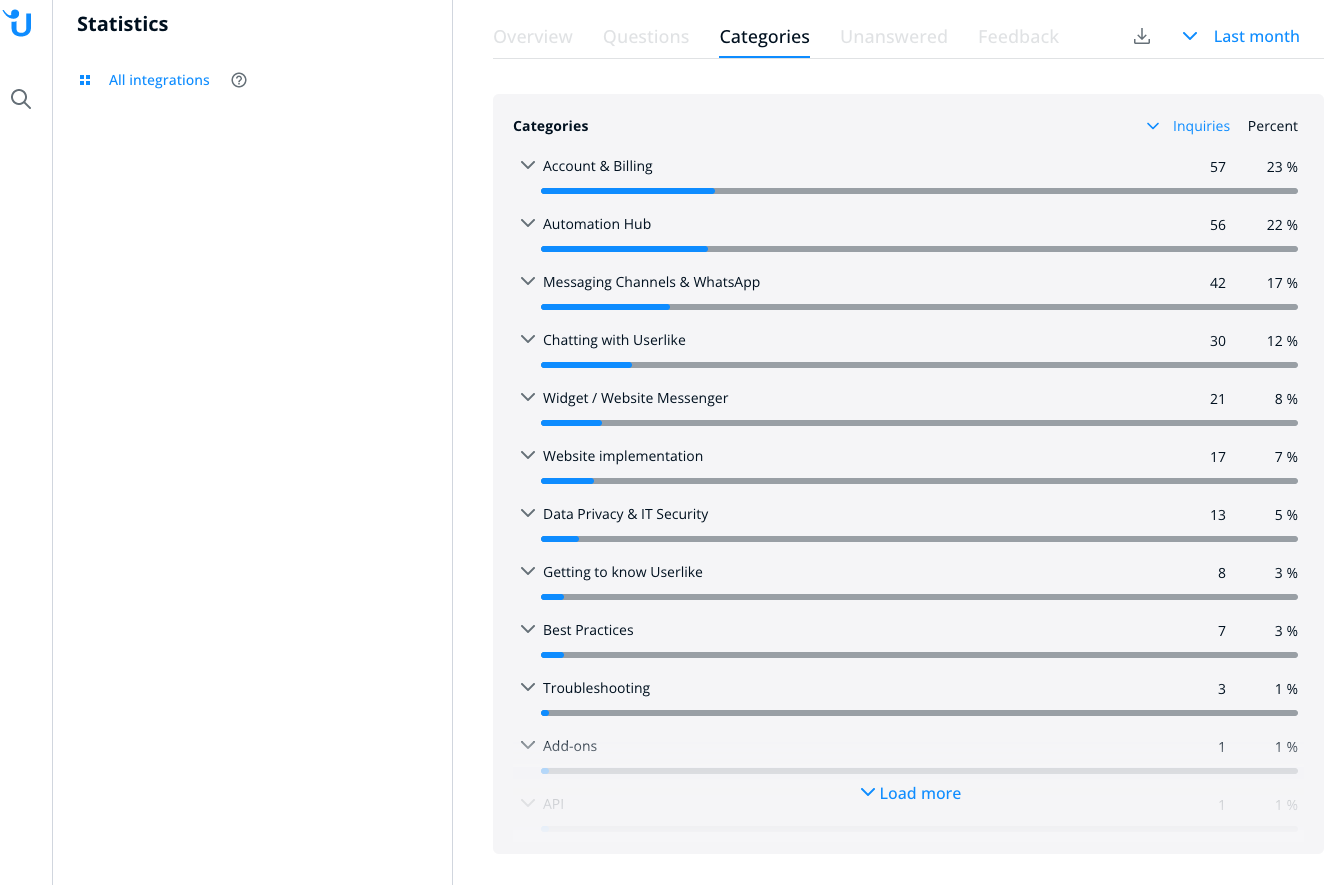
Task: Click Load more to show categories
Action: (x=910, y=793)
